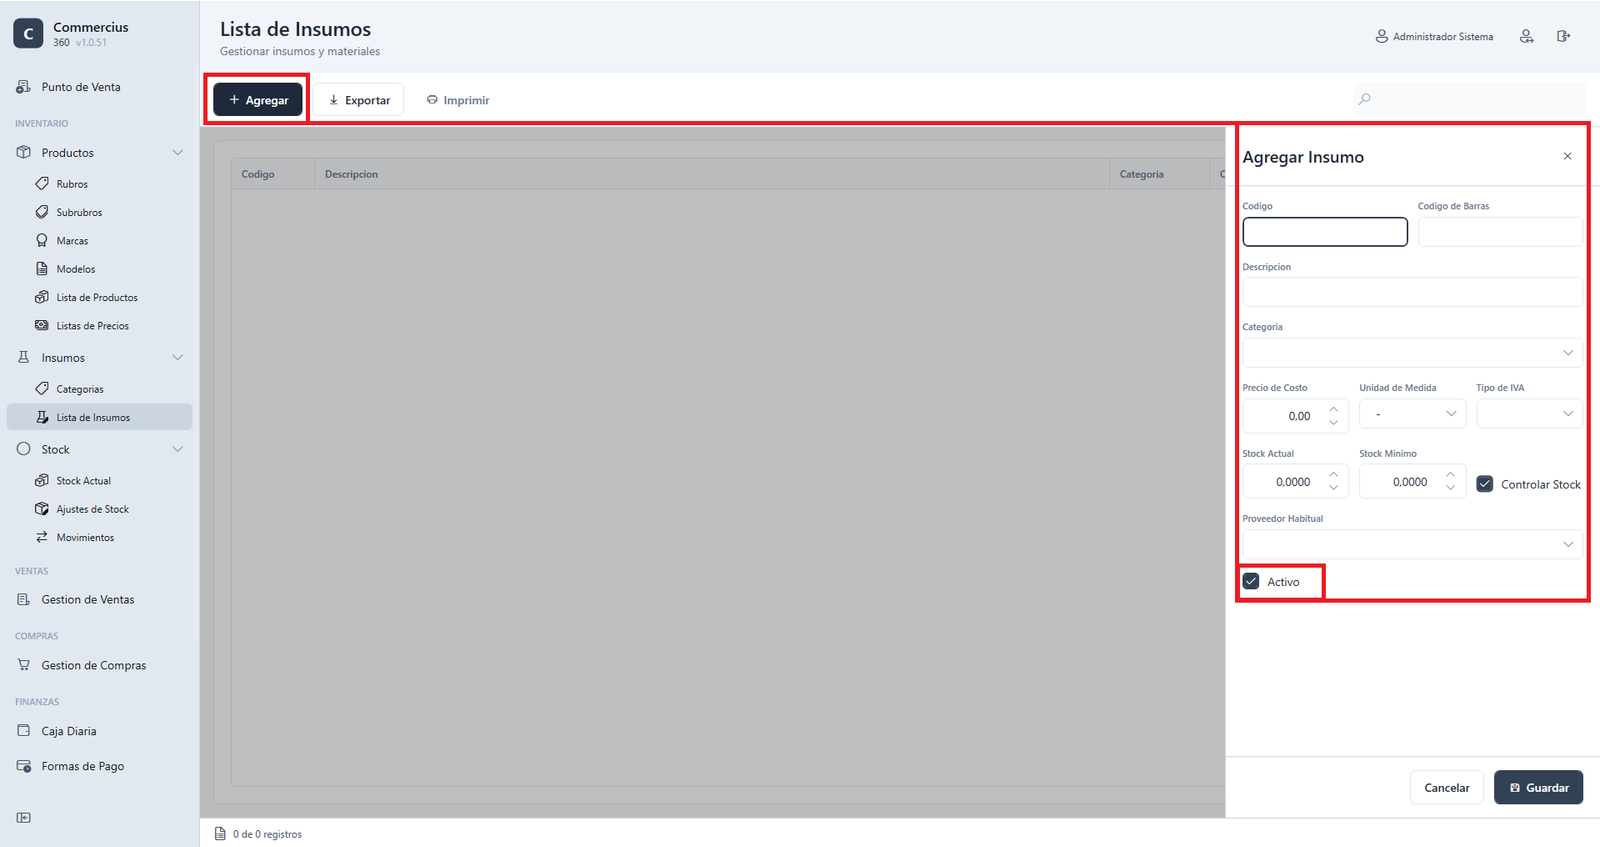Screen dimensions: 1600x847
Task: Collapse the Stock menu chevron
Action: point(178,449)
